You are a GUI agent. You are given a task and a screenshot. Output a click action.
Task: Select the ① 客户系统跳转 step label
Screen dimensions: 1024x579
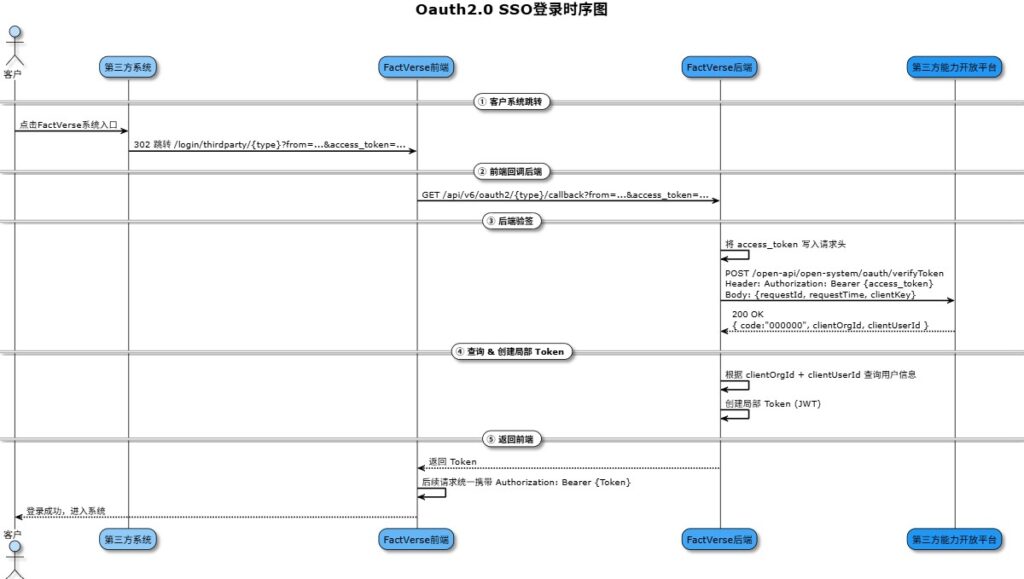click(x=511, y=101)
